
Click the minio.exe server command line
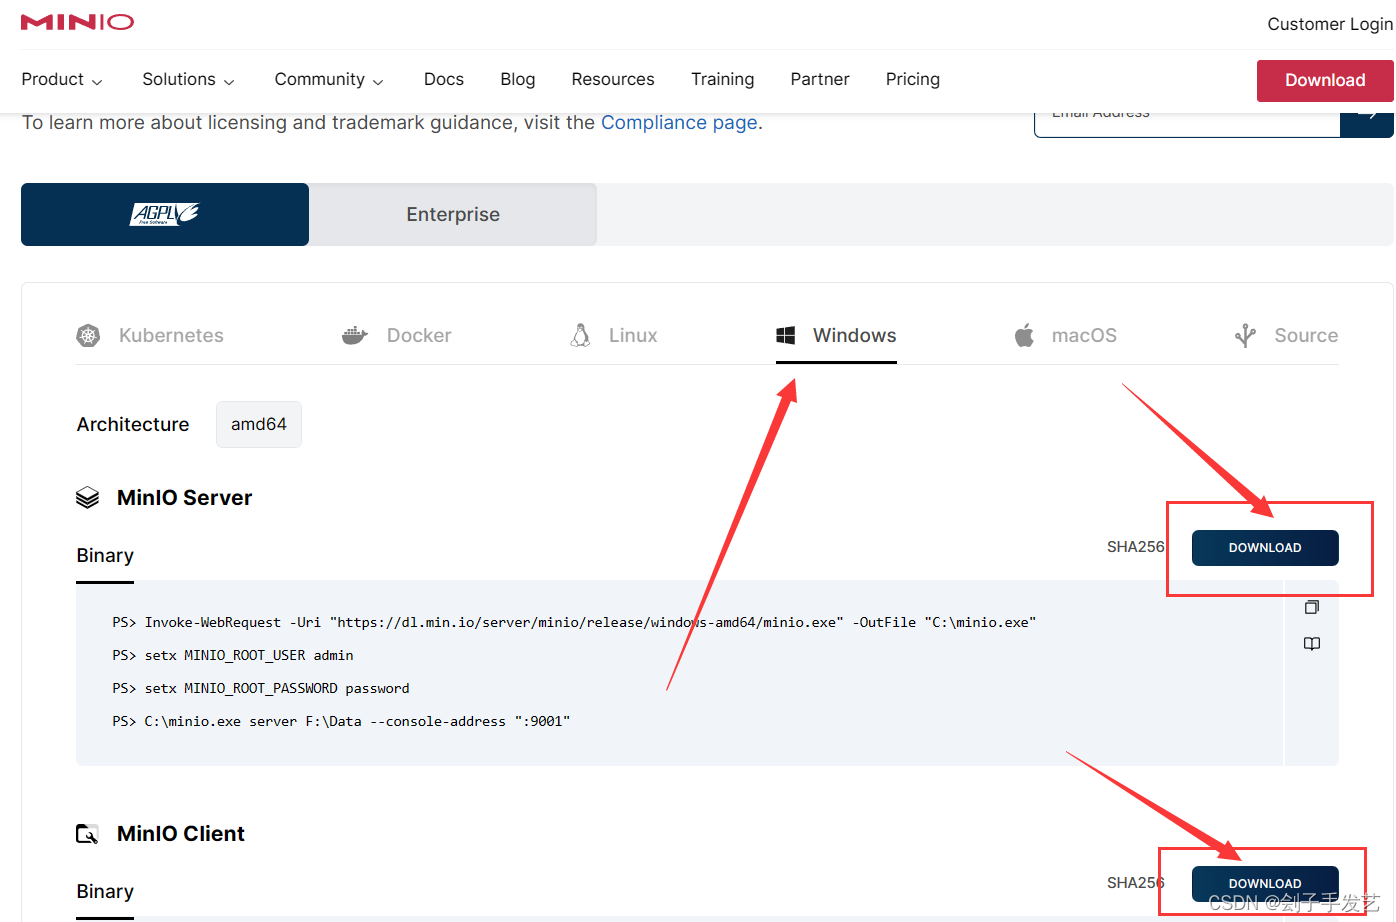pos(341,721)
